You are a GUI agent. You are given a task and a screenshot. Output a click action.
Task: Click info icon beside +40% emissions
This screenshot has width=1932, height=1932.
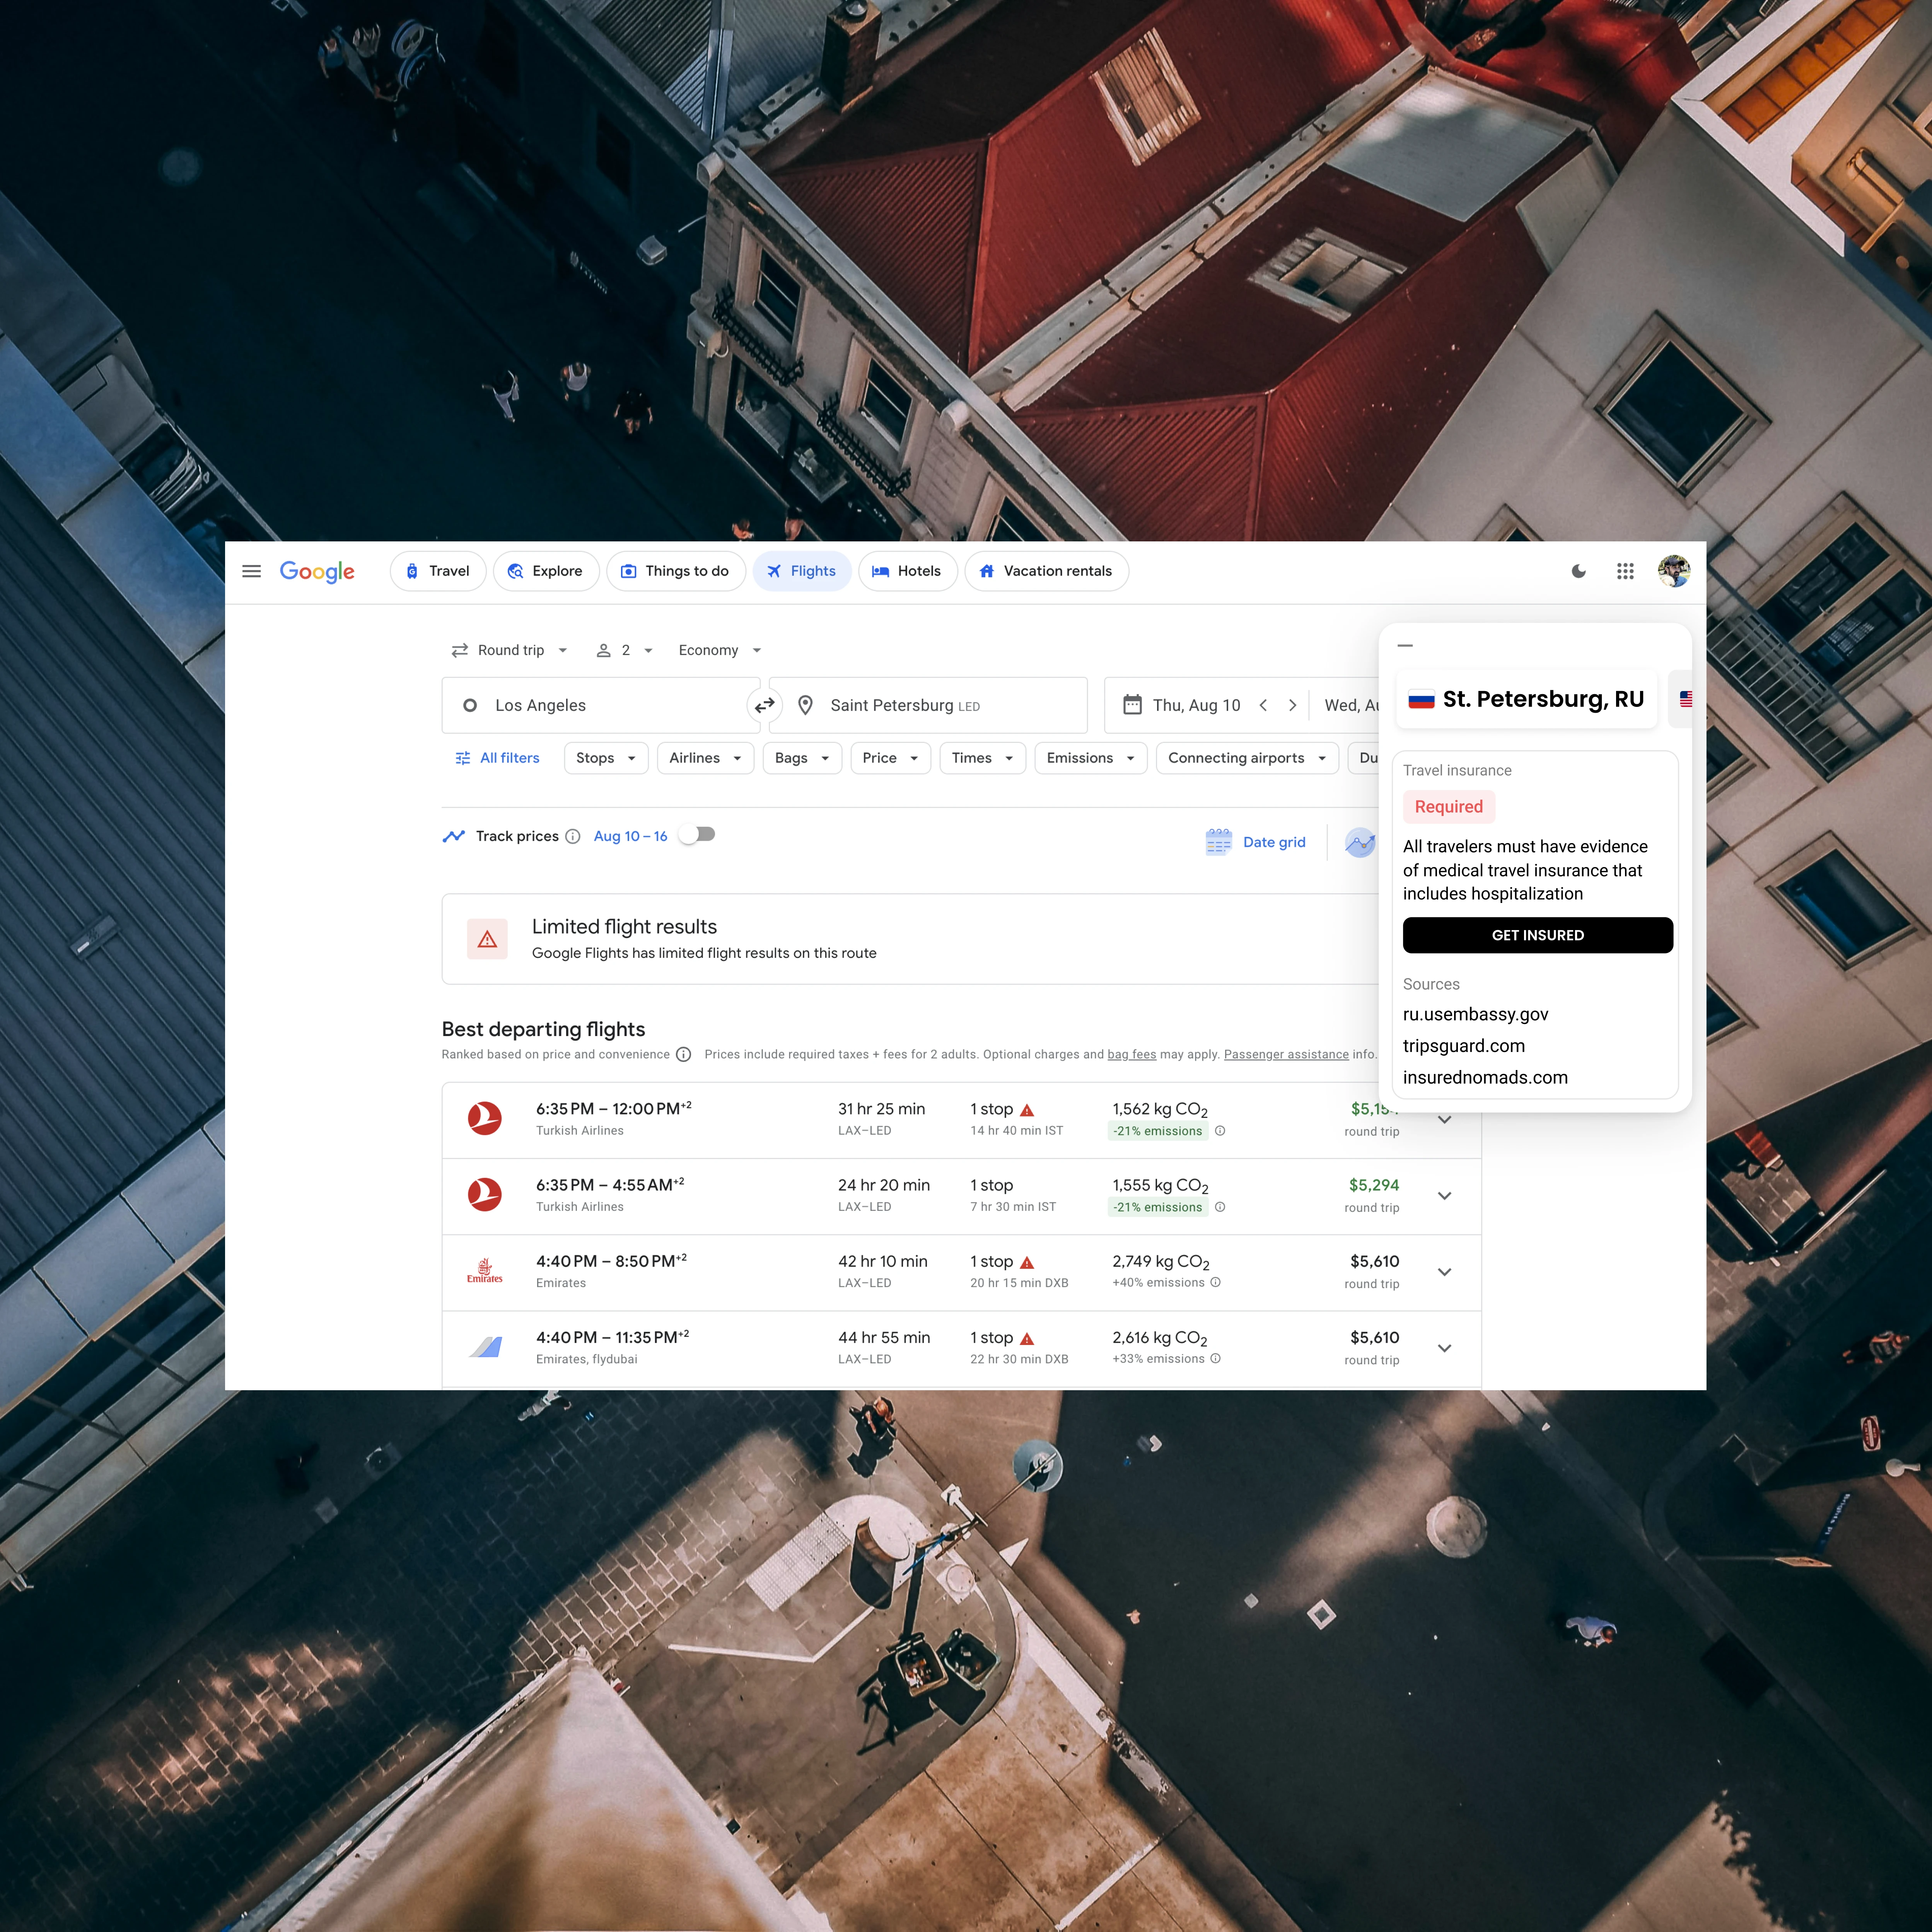click(1216, 1282)
